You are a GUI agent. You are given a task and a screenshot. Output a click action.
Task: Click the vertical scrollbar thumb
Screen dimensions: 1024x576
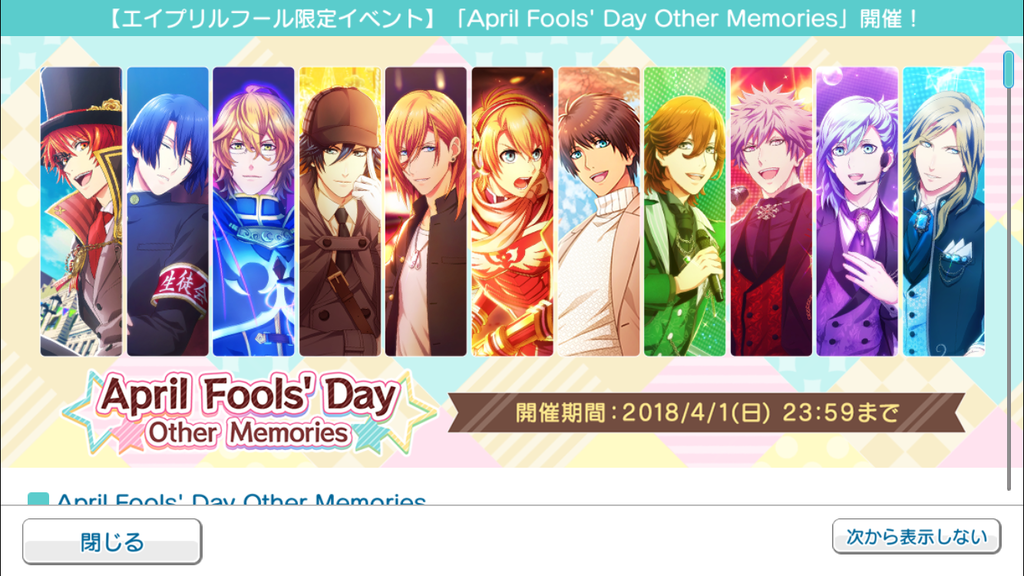1009,69
